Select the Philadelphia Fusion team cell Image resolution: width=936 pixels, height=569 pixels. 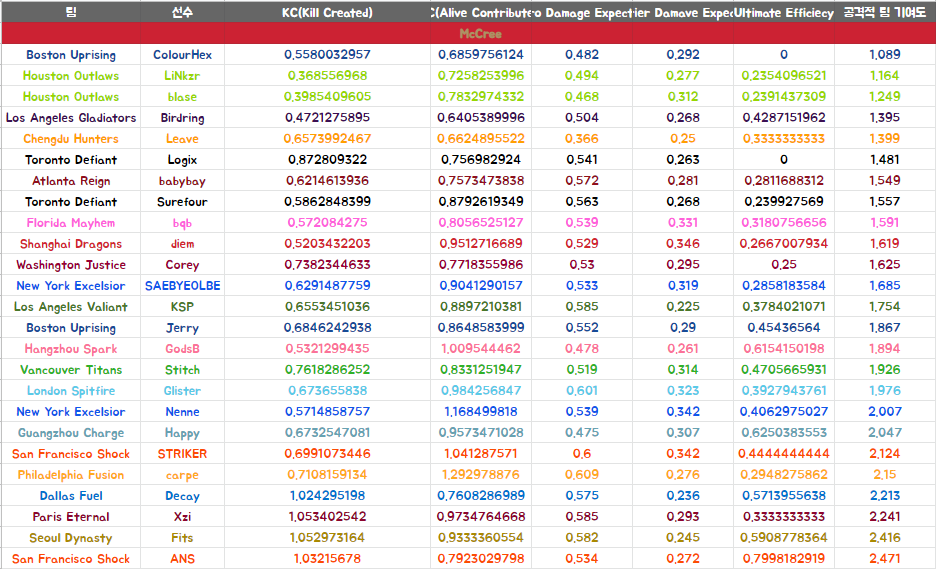pos(71,475)
